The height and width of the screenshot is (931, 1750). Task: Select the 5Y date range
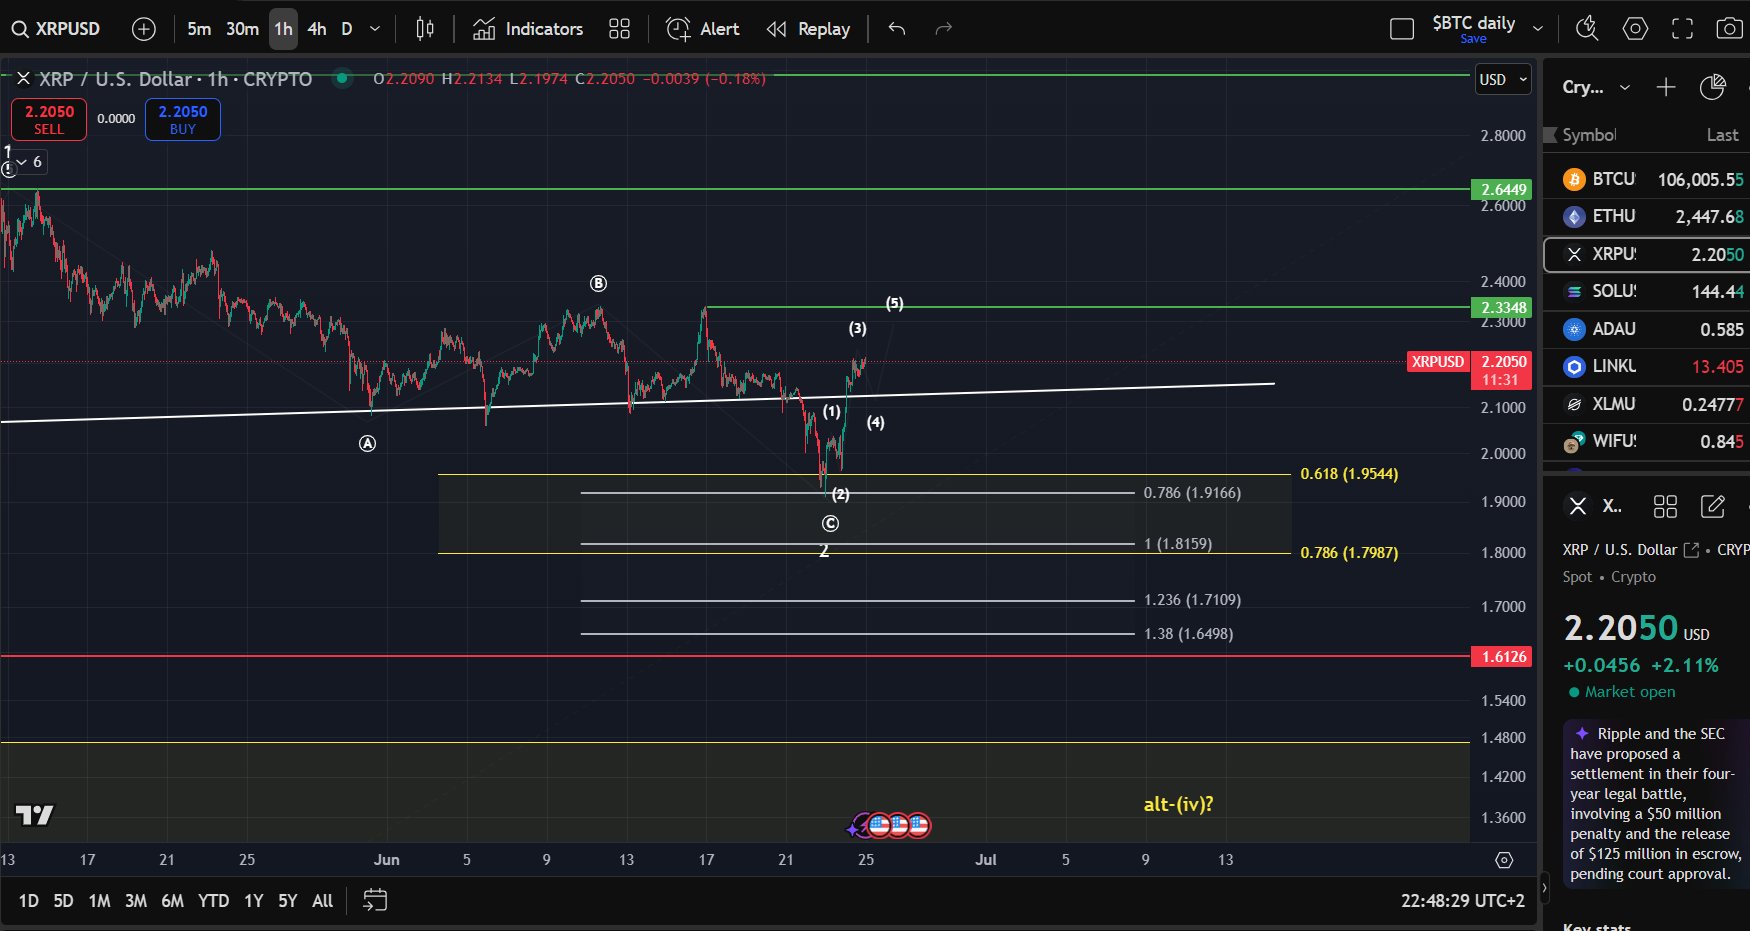(x=287, y=901)
